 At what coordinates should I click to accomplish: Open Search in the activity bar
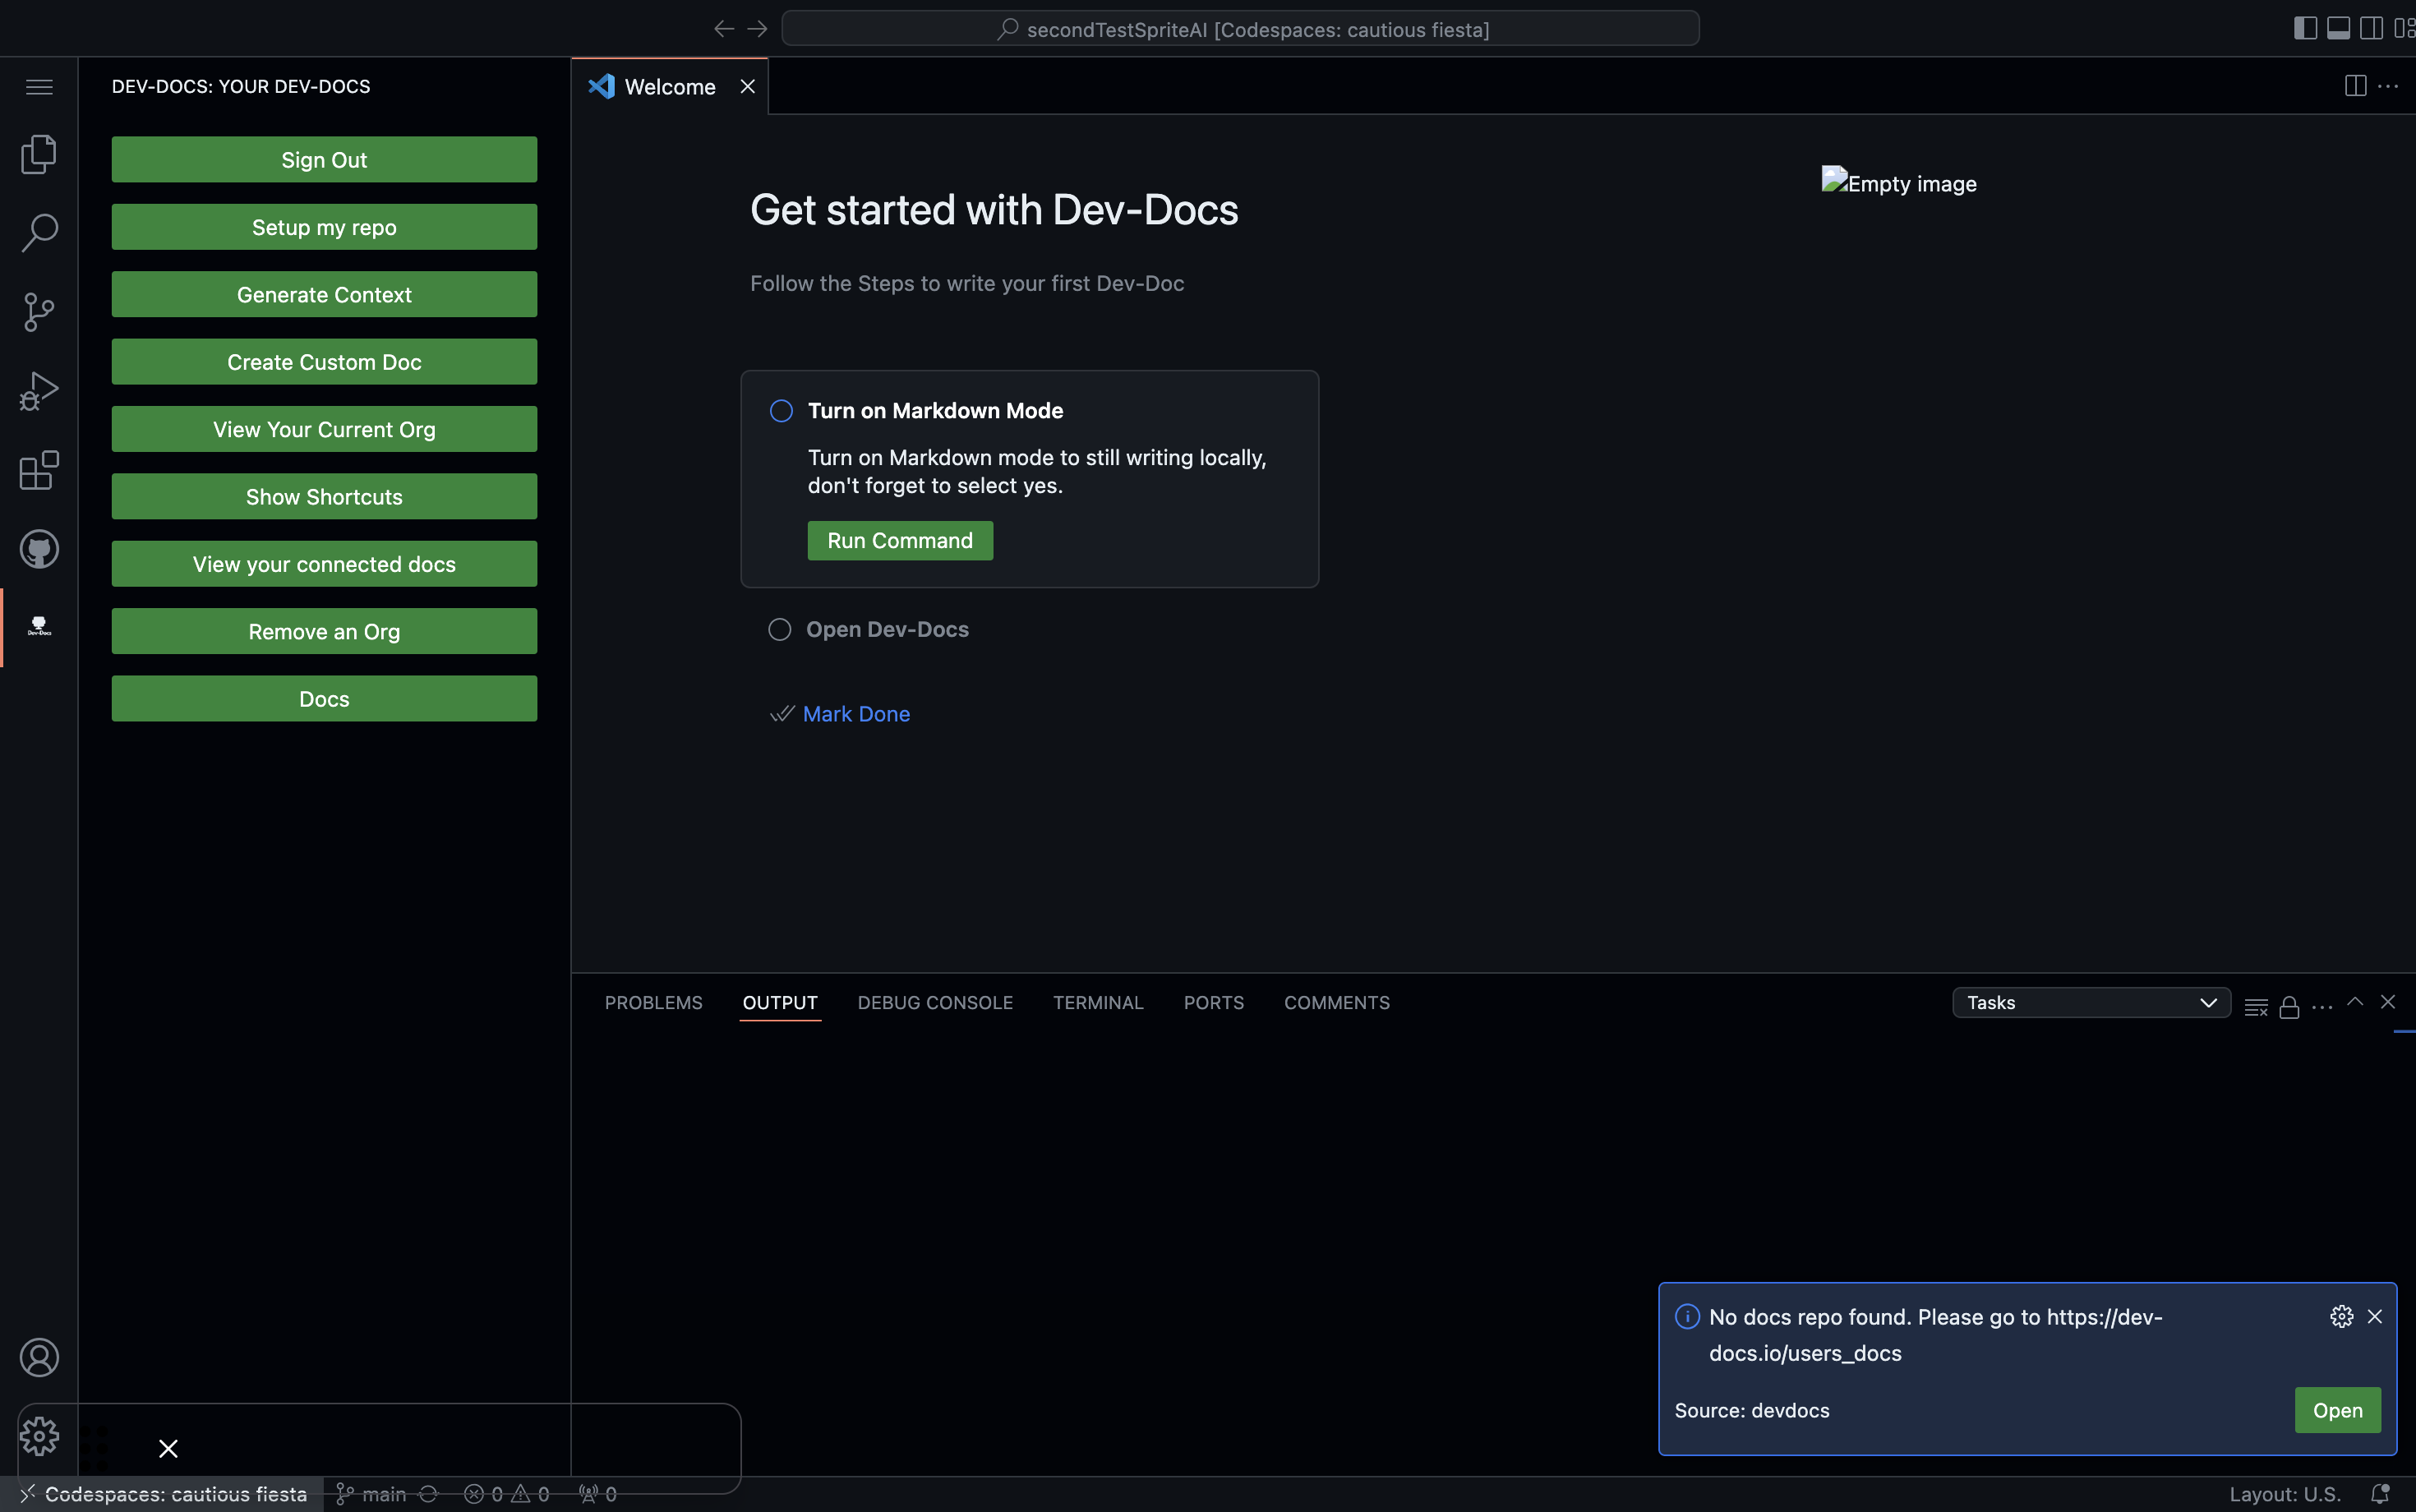[x=39, y=232]
